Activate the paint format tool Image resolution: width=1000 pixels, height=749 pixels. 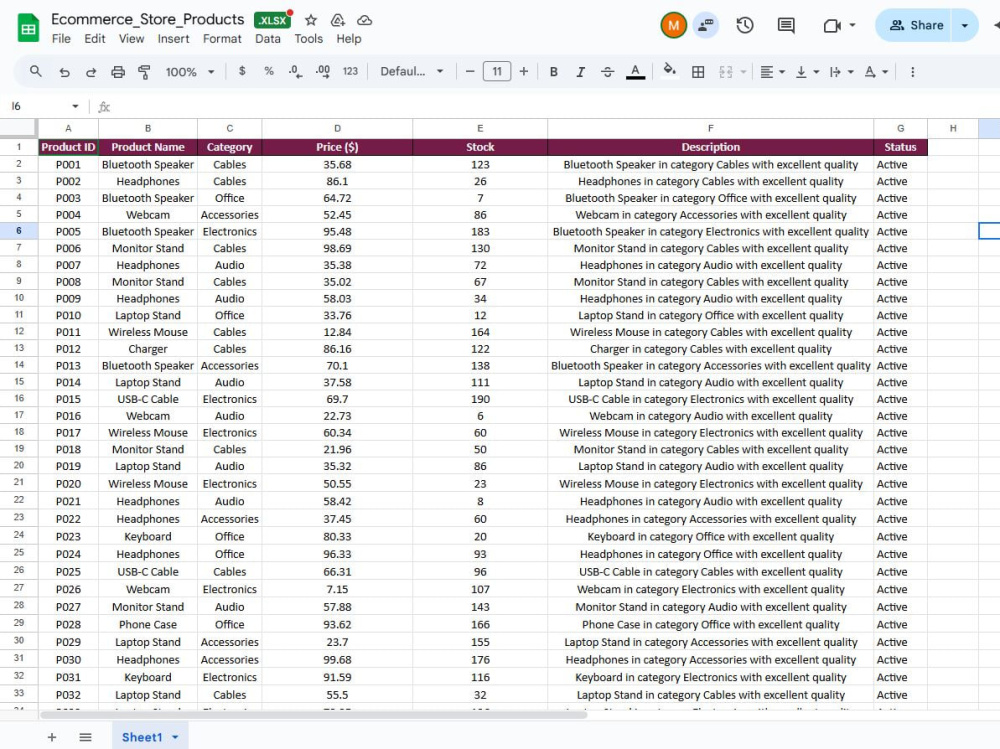click(x=145, y=72)
